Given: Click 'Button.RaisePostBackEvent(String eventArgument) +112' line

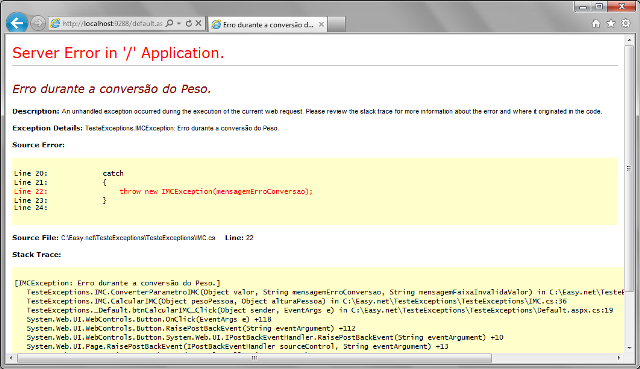Looking at the screenshot, I should pyautogui.click(x=191, y=329).
